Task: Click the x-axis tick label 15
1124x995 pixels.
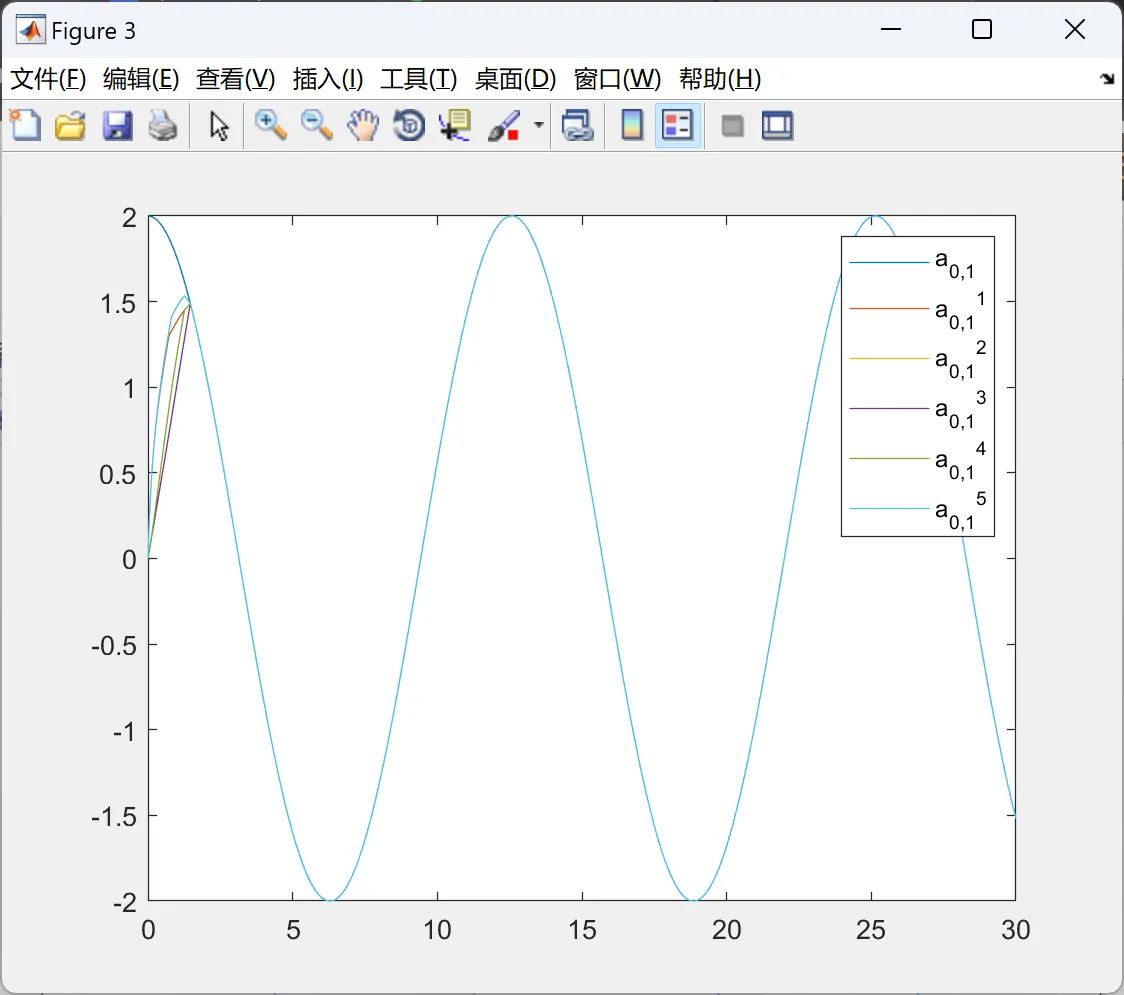Action: click(582, 930)
